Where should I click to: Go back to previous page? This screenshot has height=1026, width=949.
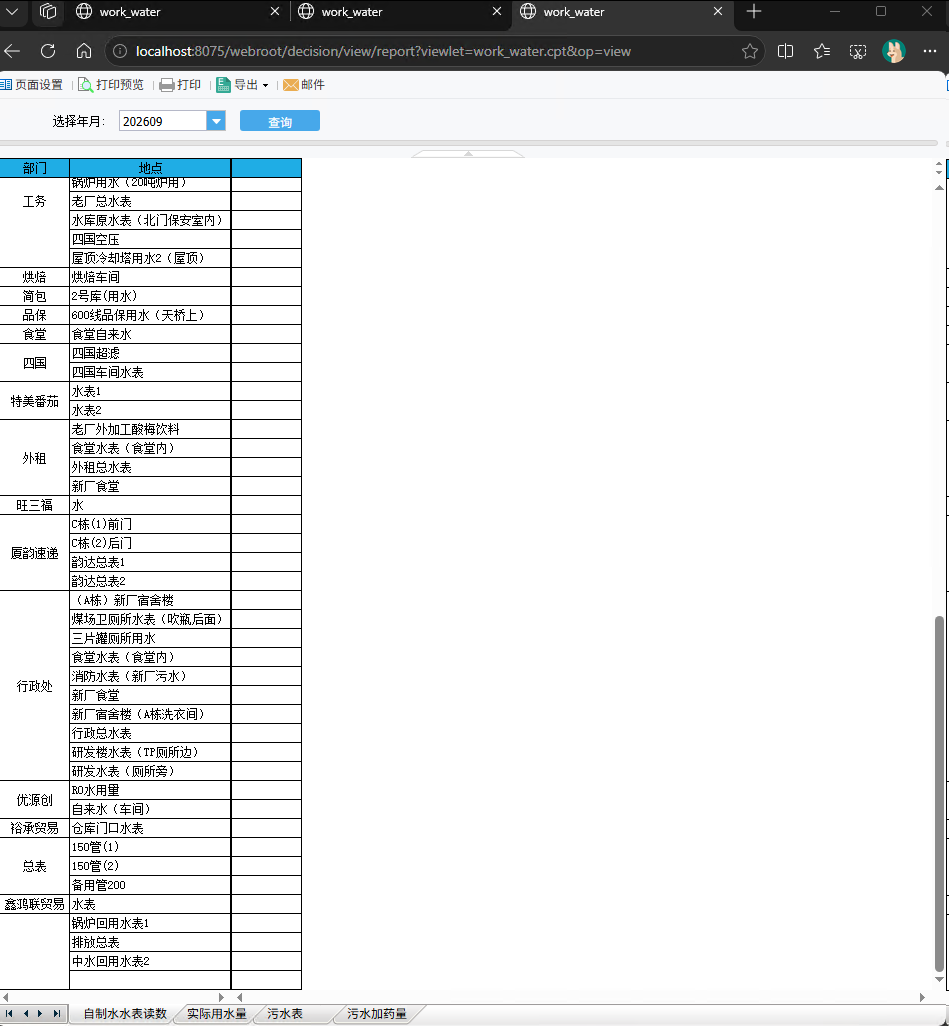click(x=12, y=51)
